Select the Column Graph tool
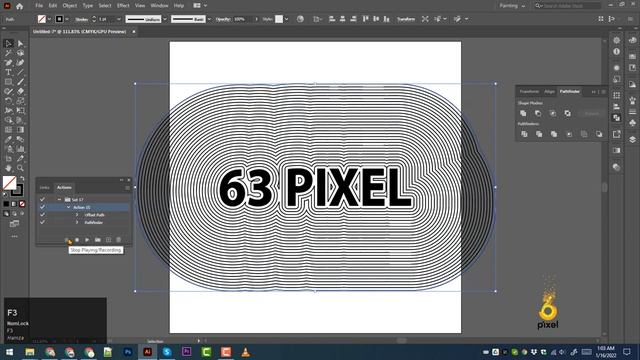Viewport: 640px width, 360px height. 20,149
